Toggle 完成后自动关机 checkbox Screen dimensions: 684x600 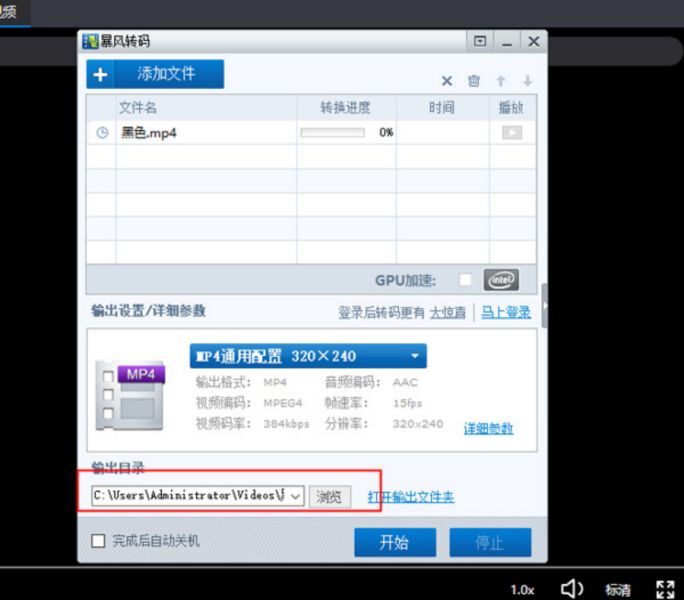coord(98,541)
